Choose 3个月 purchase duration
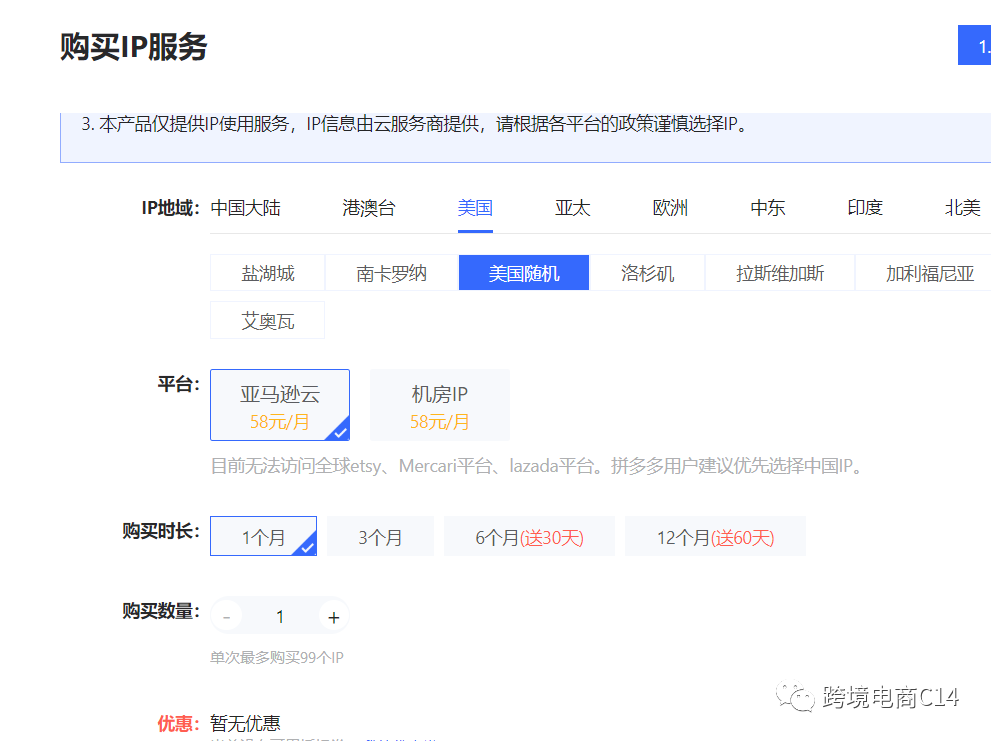The image size is (991, 741). point(380,536)
